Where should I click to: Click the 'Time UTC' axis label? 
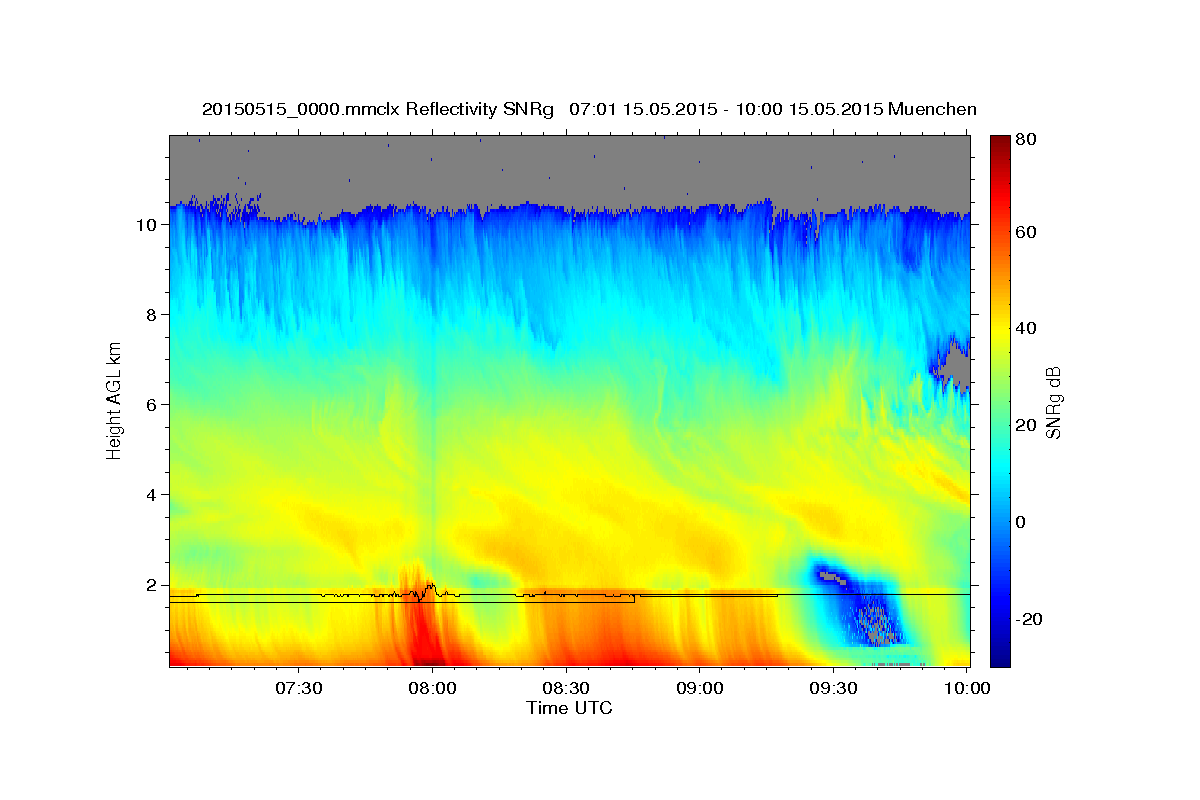pyautogui.click(x=569, y=708)
